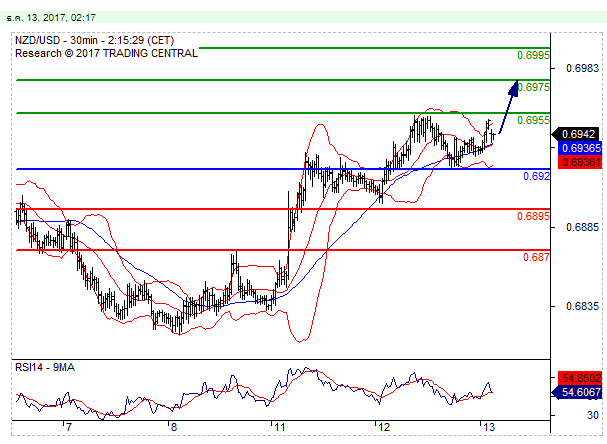
Task: Click the RSI moving average tag 54.6067
Action: [576, 392]
